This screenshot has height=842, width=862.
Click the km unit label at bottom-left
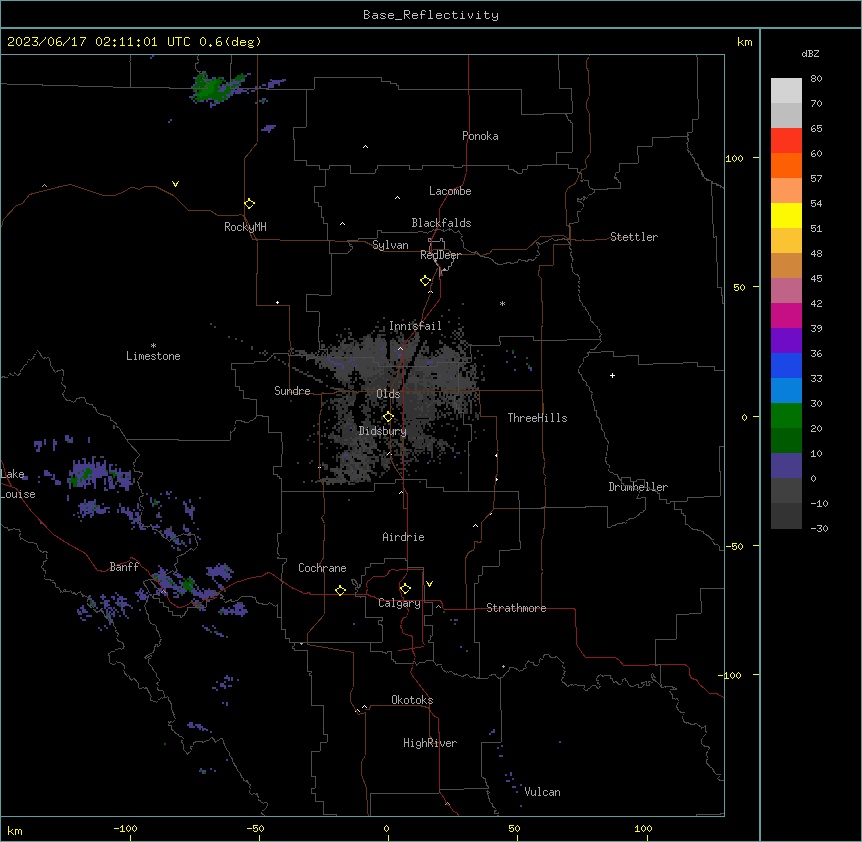click(x=15, y=830)
